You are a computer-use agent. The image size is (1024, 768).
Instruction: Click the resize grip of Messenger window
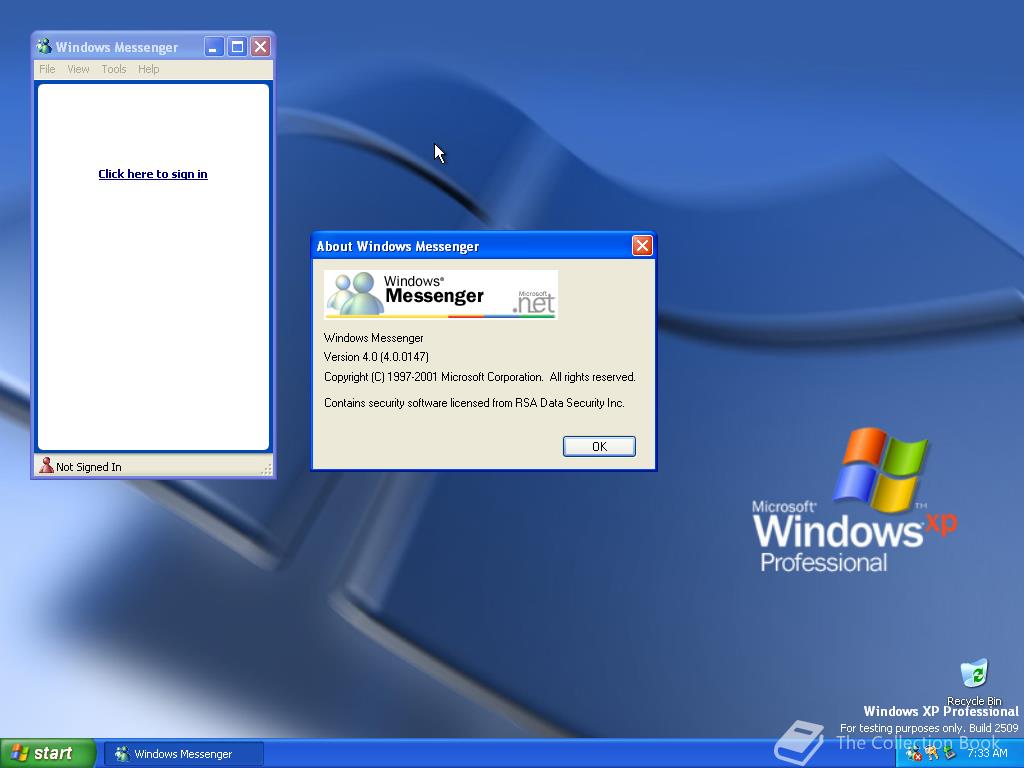point(266,468)
